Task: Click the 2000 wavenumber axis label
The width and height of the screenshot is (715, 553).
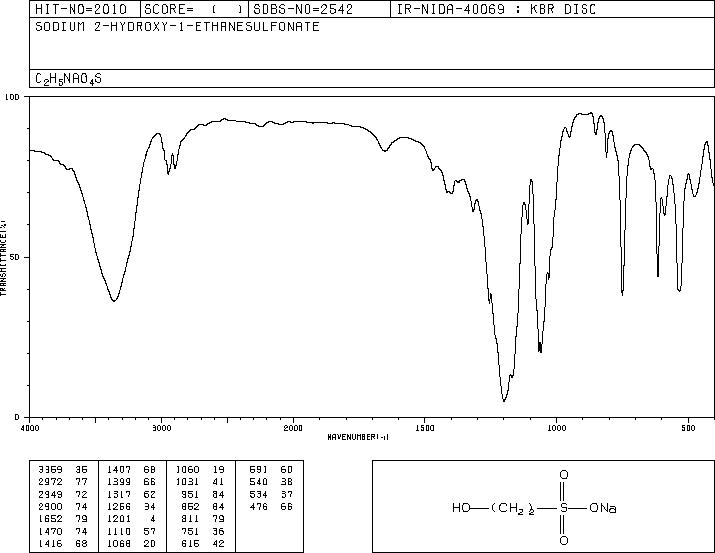Action: pyautogui.click(x=293, y=428)
